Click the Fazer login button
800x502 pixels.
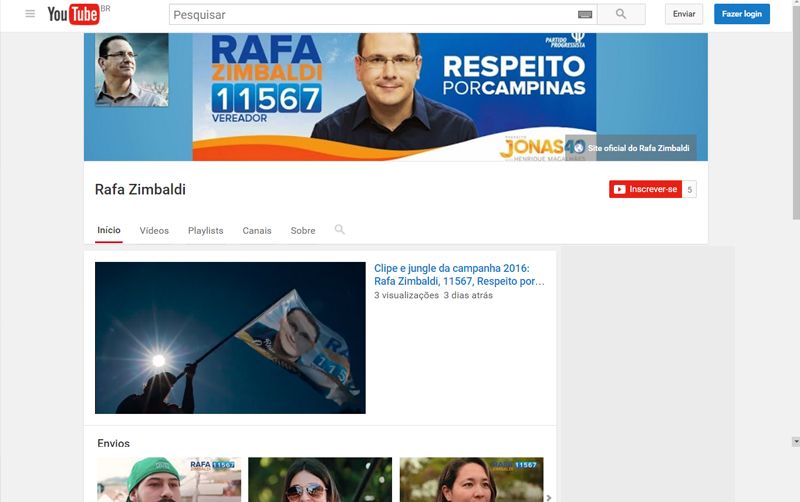point(741,14)
